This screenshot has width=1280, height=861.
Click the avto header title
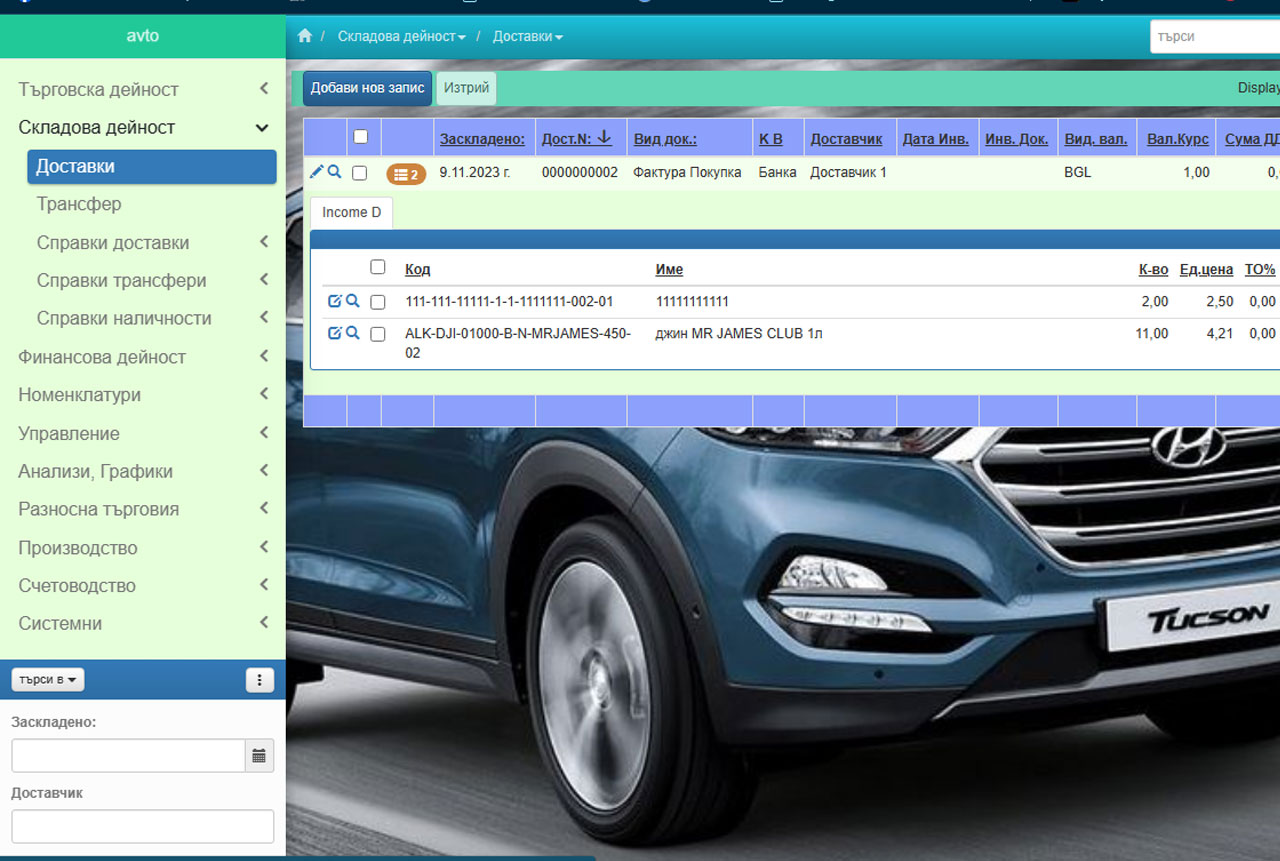(x=142, y=36)
